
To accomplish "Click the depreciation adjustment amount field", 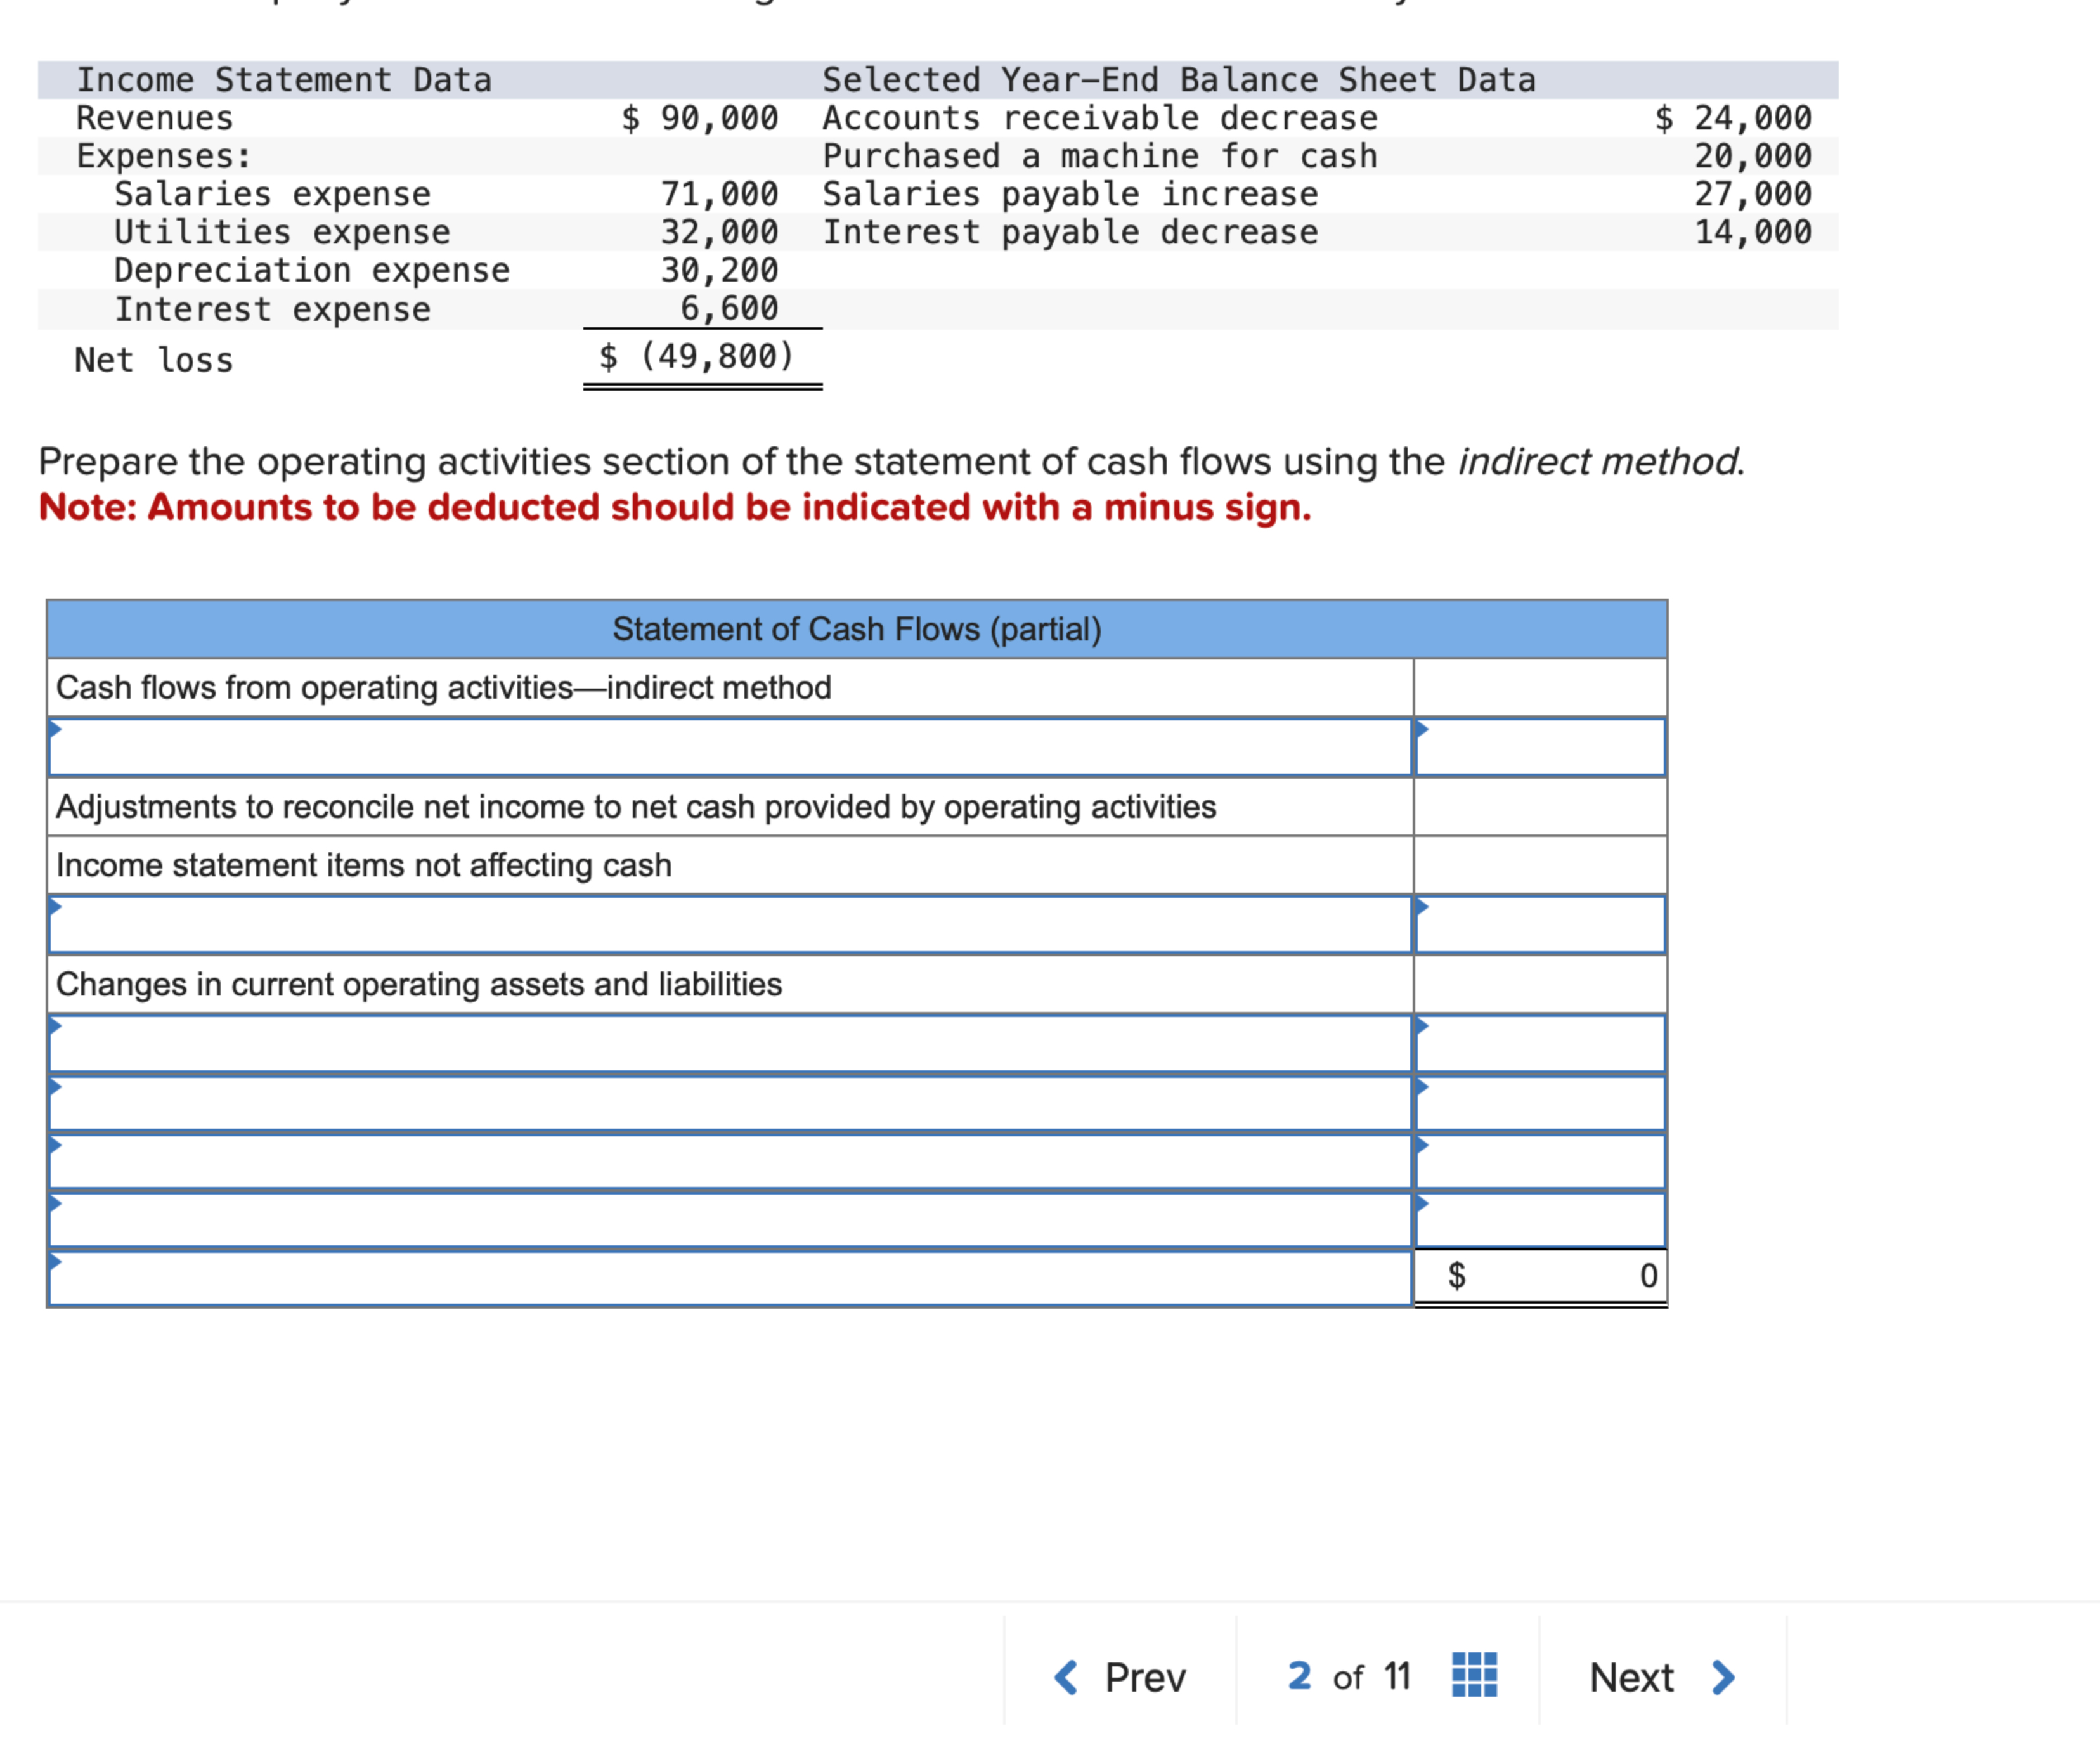I will [1540, 922].
